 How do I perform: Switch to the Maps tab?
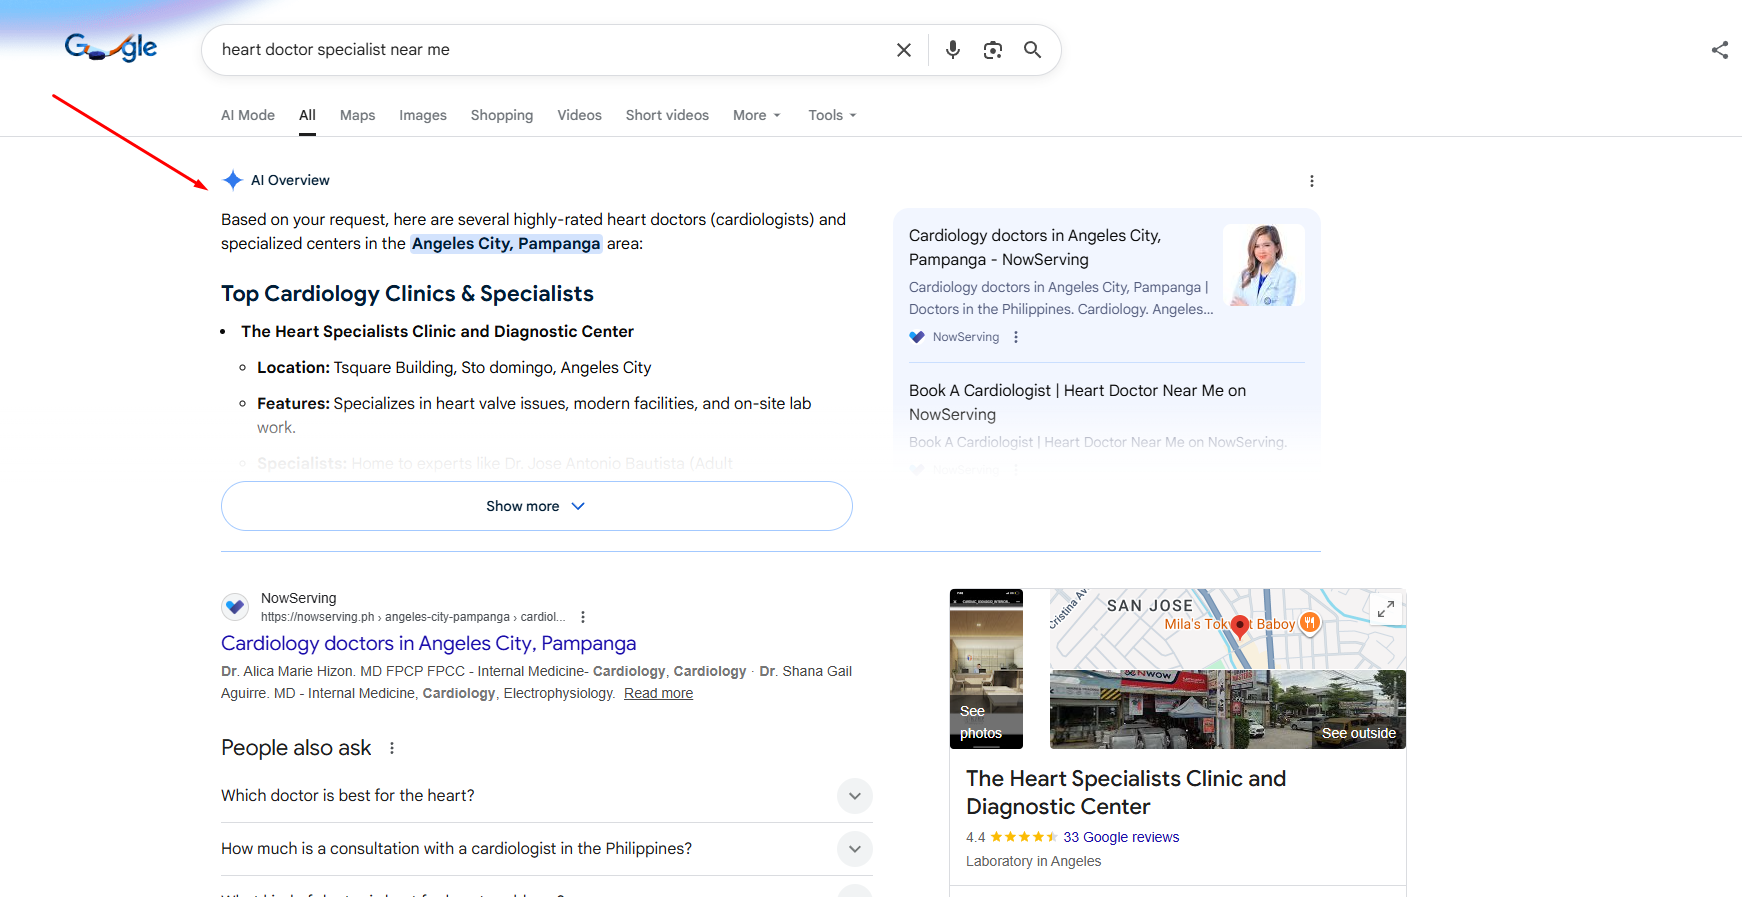(357, 115)
